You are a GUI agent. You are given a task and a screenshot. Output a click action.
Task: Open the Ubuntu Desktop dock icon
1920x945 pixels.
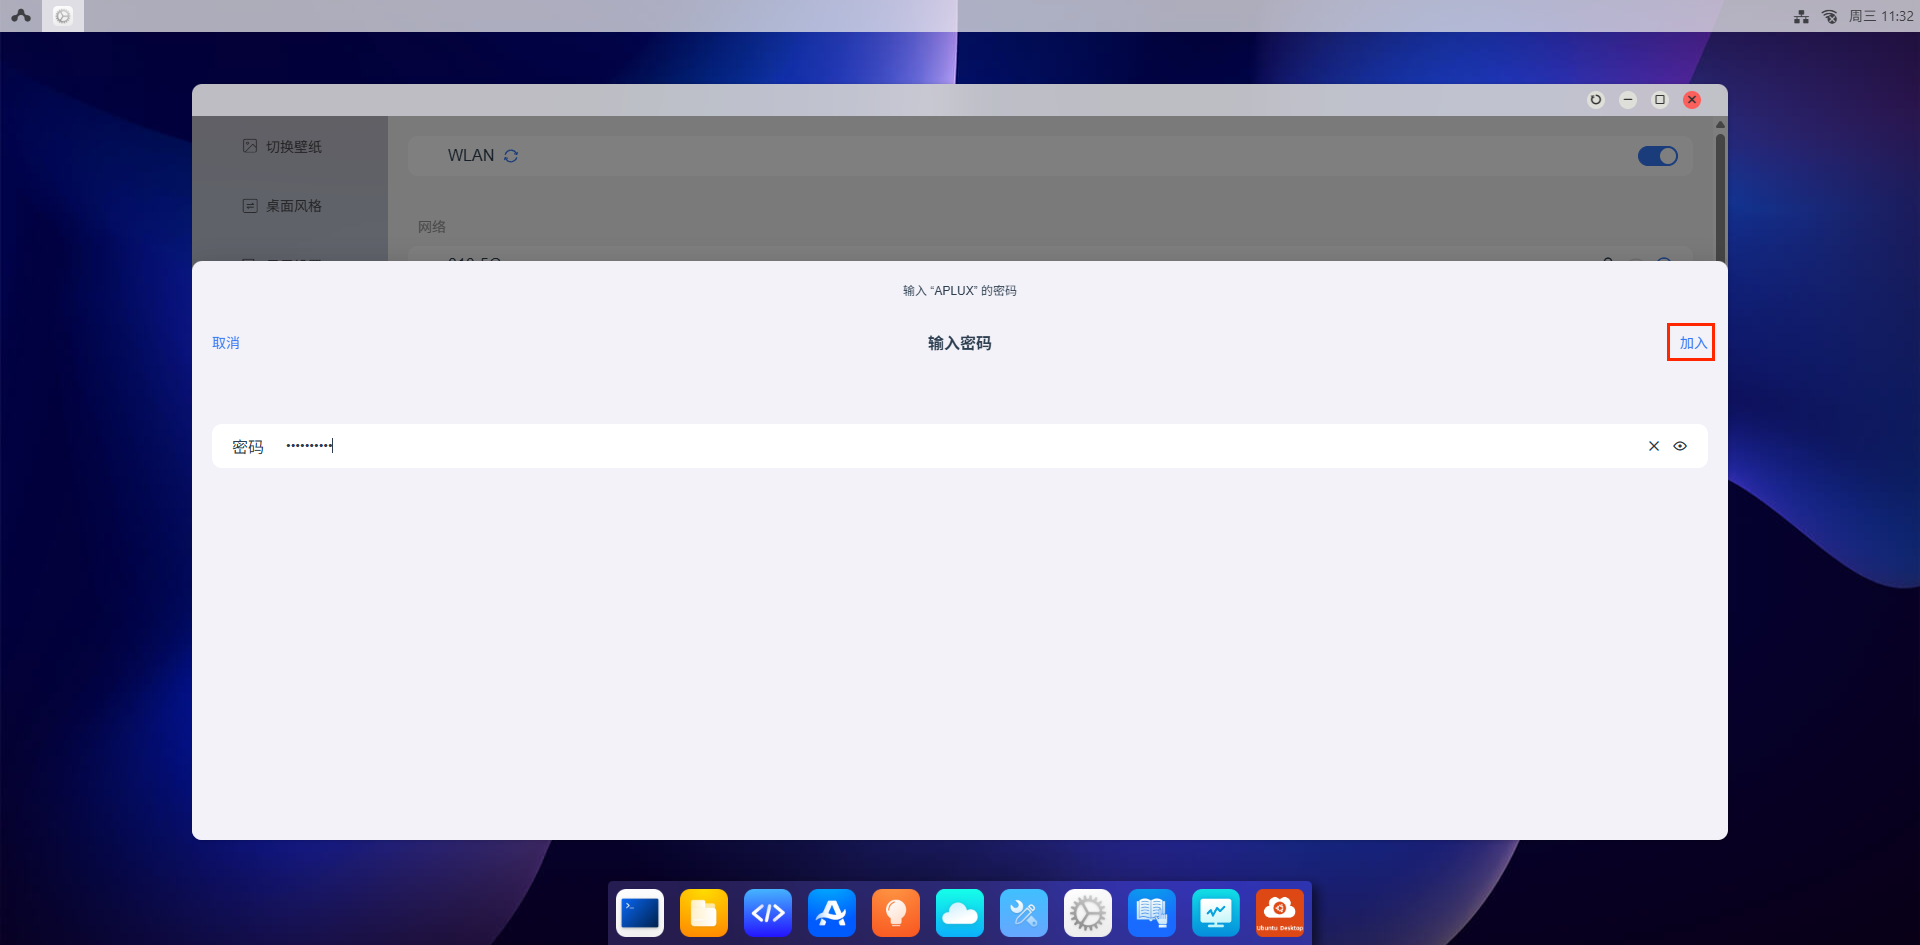pos(1280,913)
